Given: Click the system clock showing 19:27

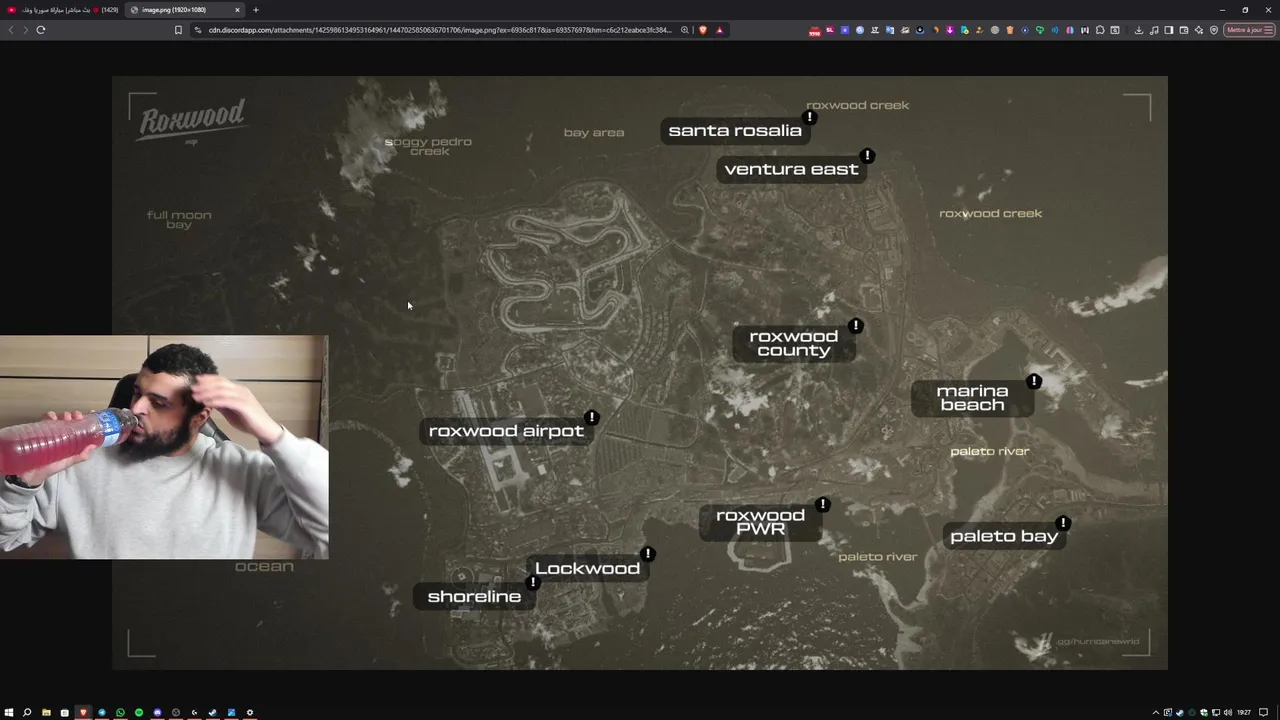Looking at the screenshot, I should point(1244,712).
